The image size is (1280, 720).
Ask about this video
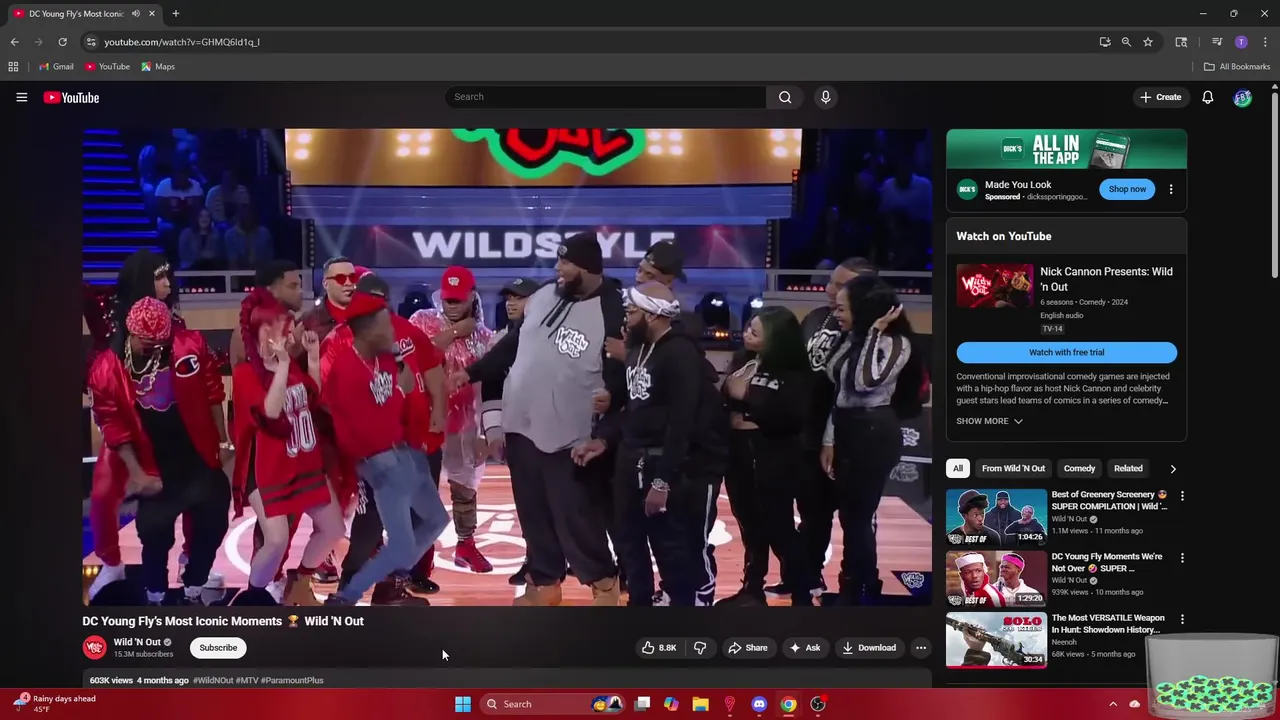pyautogui.click(x=805, y=648)
